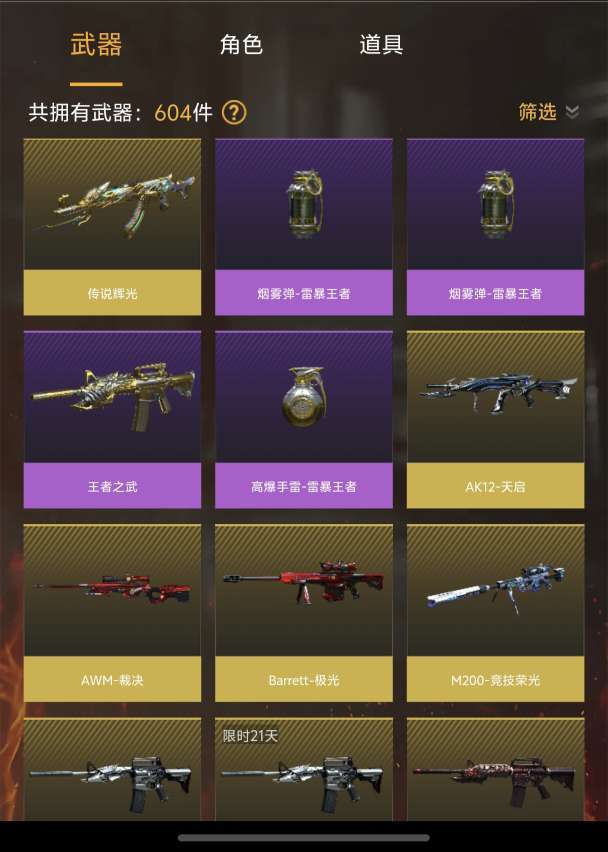This screenshot has height=852, width=608.
Task: Switch to the 道具 tab
Action: 381,44
